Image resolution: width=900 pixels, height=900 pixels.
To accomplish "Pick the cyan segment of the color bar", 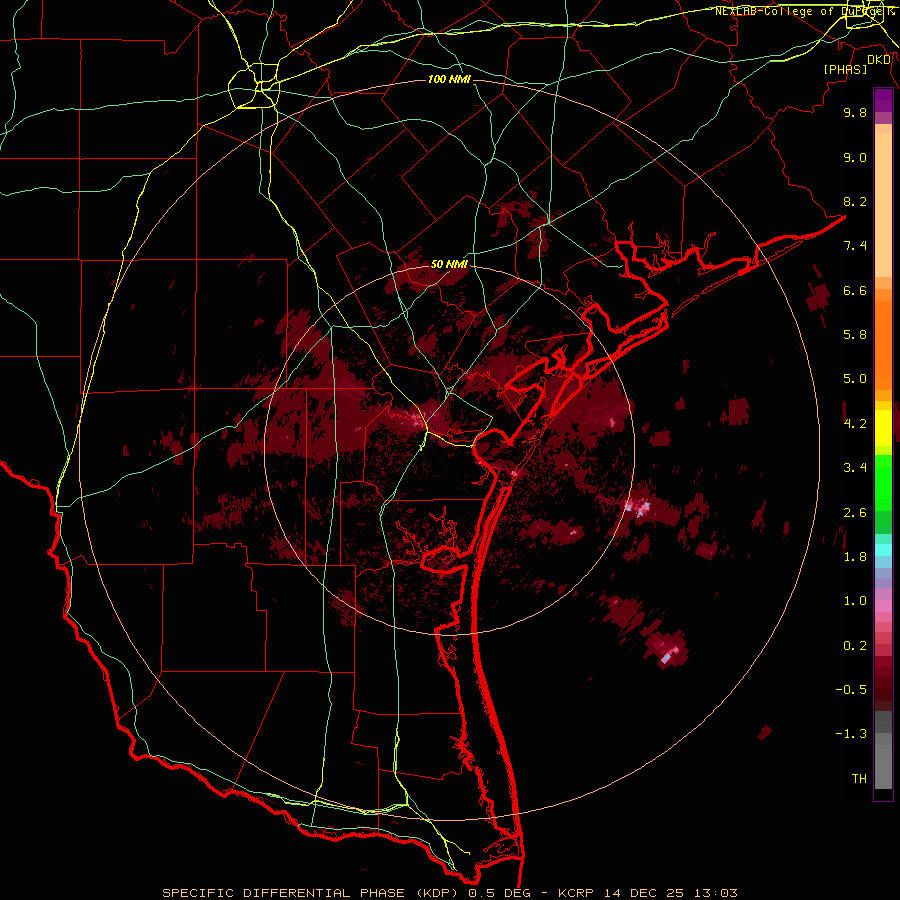I will click(x=883, y=550).
